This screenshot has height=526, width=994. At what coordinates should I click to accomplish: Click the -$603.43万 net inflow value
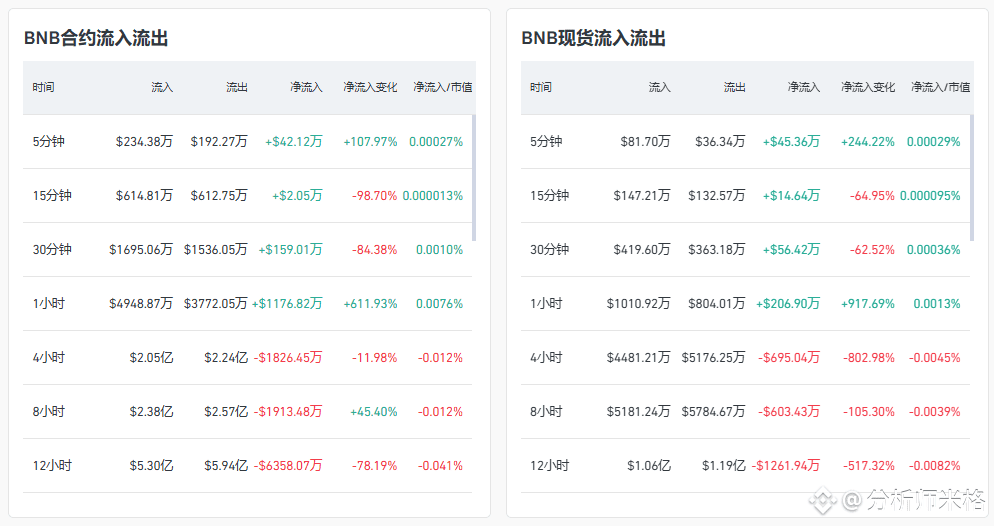789,412
